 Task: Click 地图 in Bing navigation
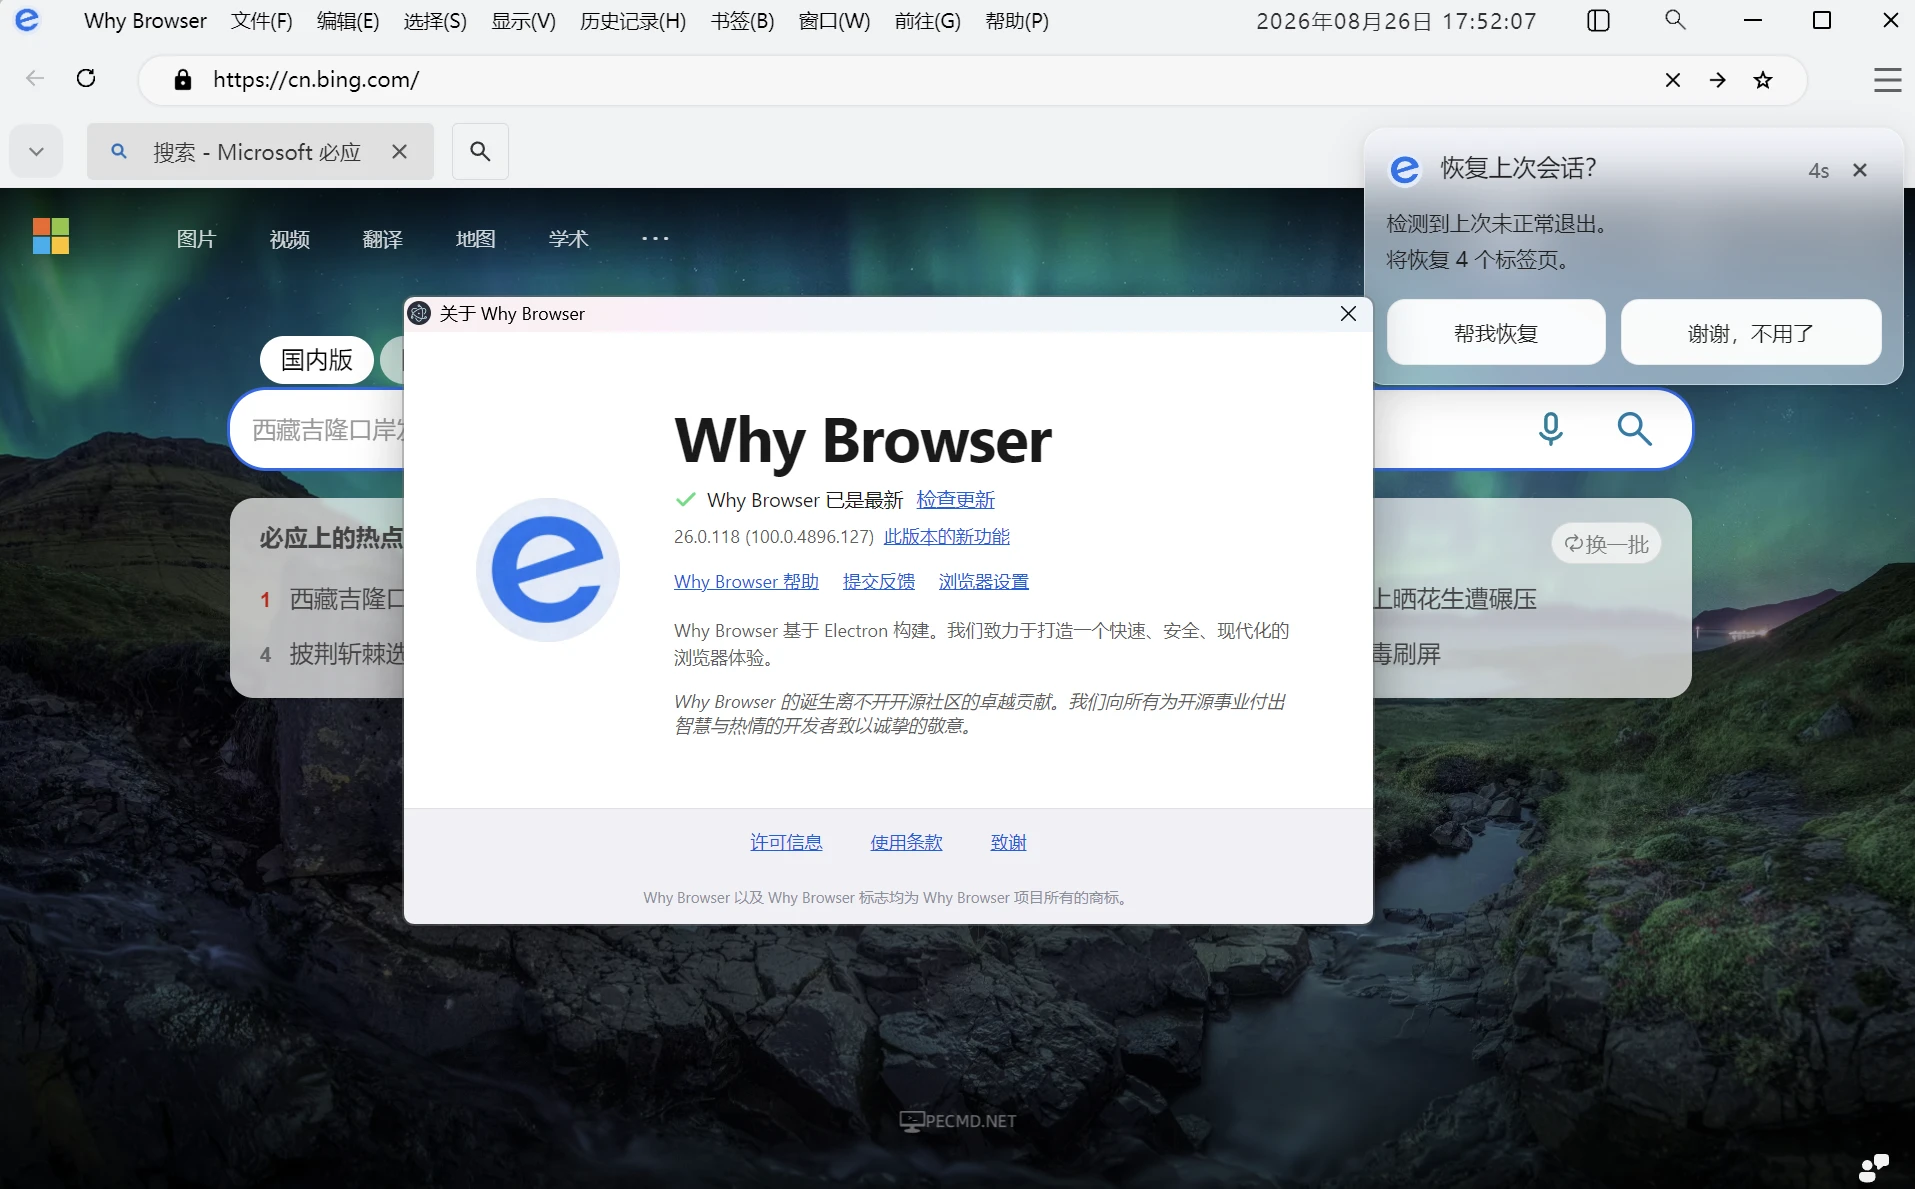pos(475,239)
